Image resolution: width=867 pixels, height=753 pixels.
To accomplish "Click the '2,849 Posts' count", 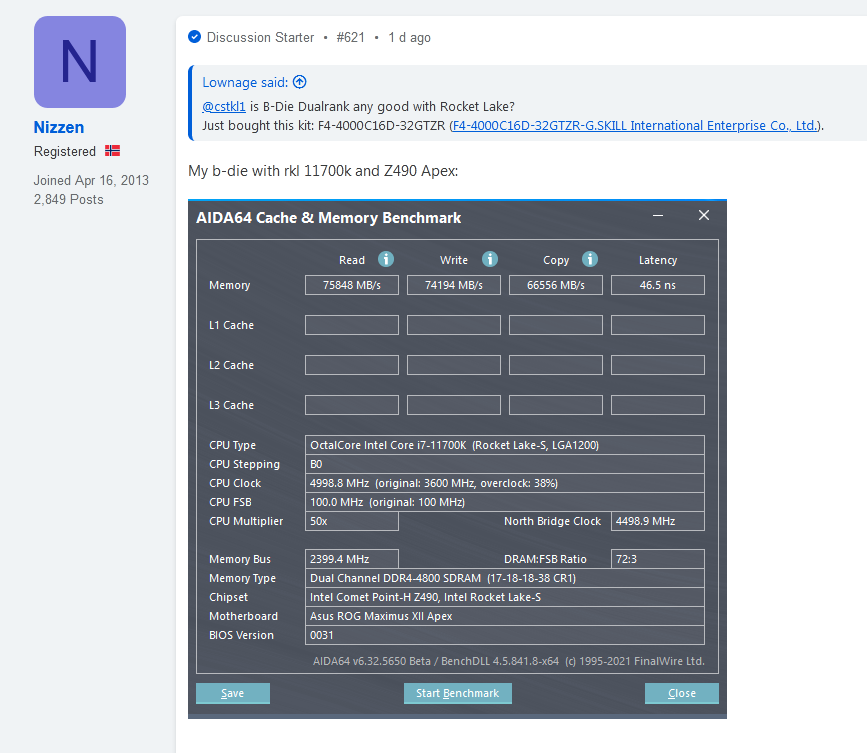I will tap(69, 199).
